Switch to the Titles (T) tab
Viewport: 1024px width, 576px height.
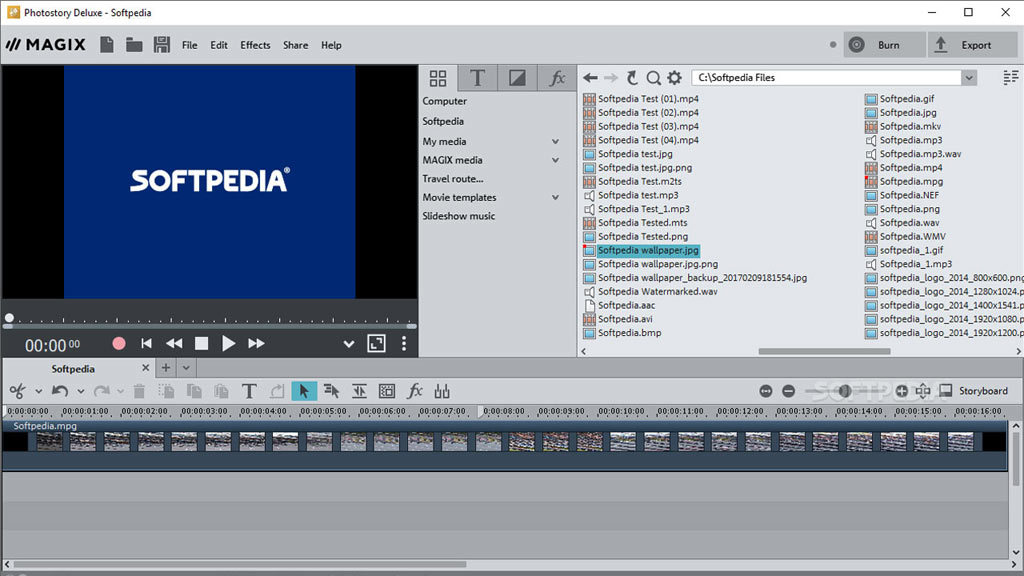477,78
